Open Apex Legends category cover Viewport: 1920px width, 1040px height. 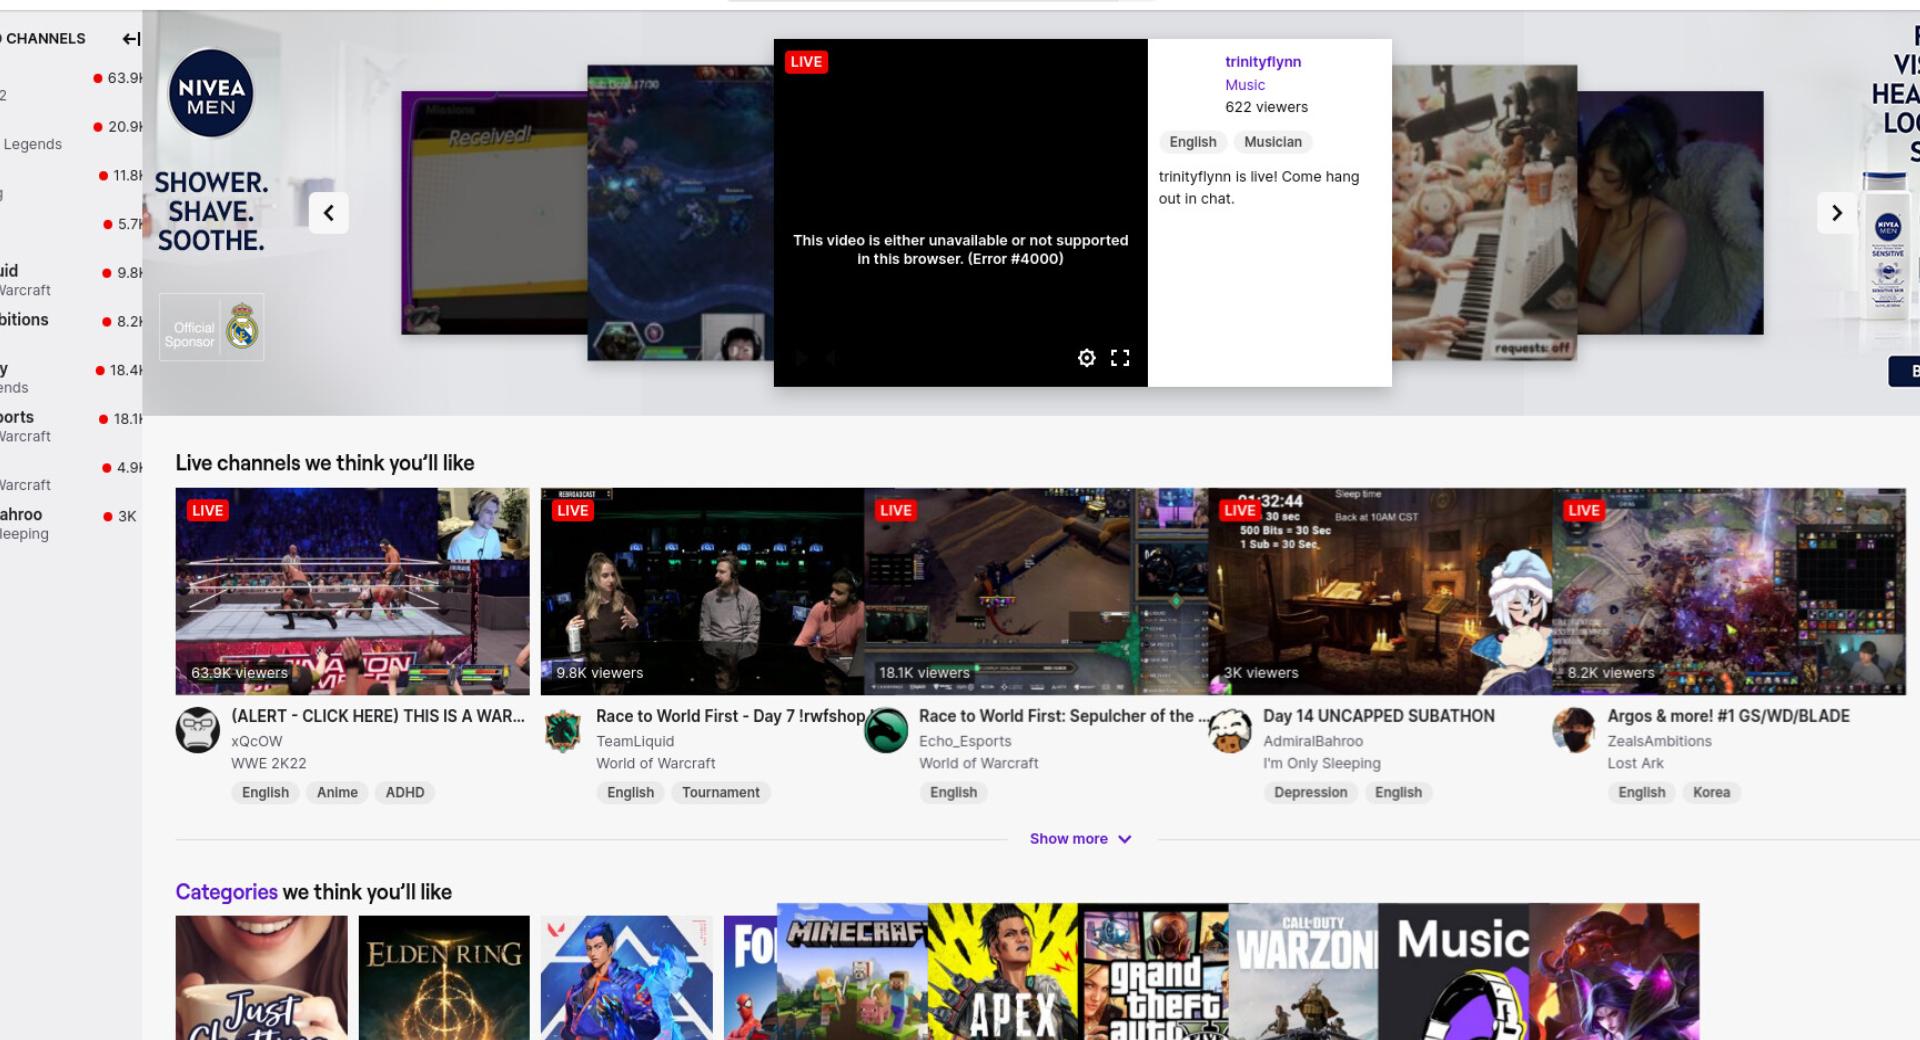[1003, 972]
